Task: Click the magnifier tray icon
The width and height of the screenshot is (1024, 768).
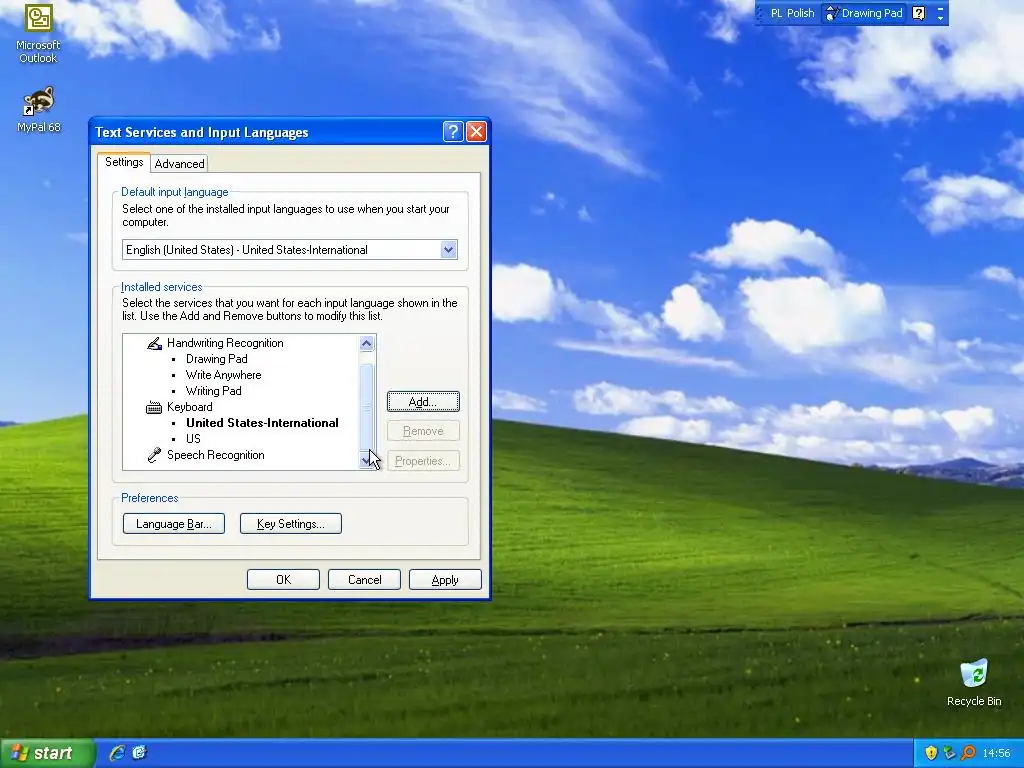Action: (x=968, y=753)
